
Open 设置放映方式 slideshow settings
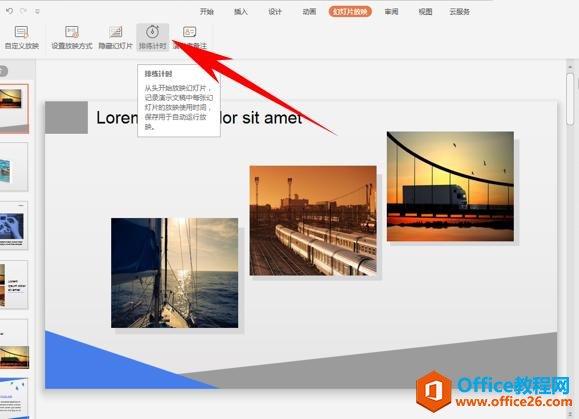click(72, 38)
